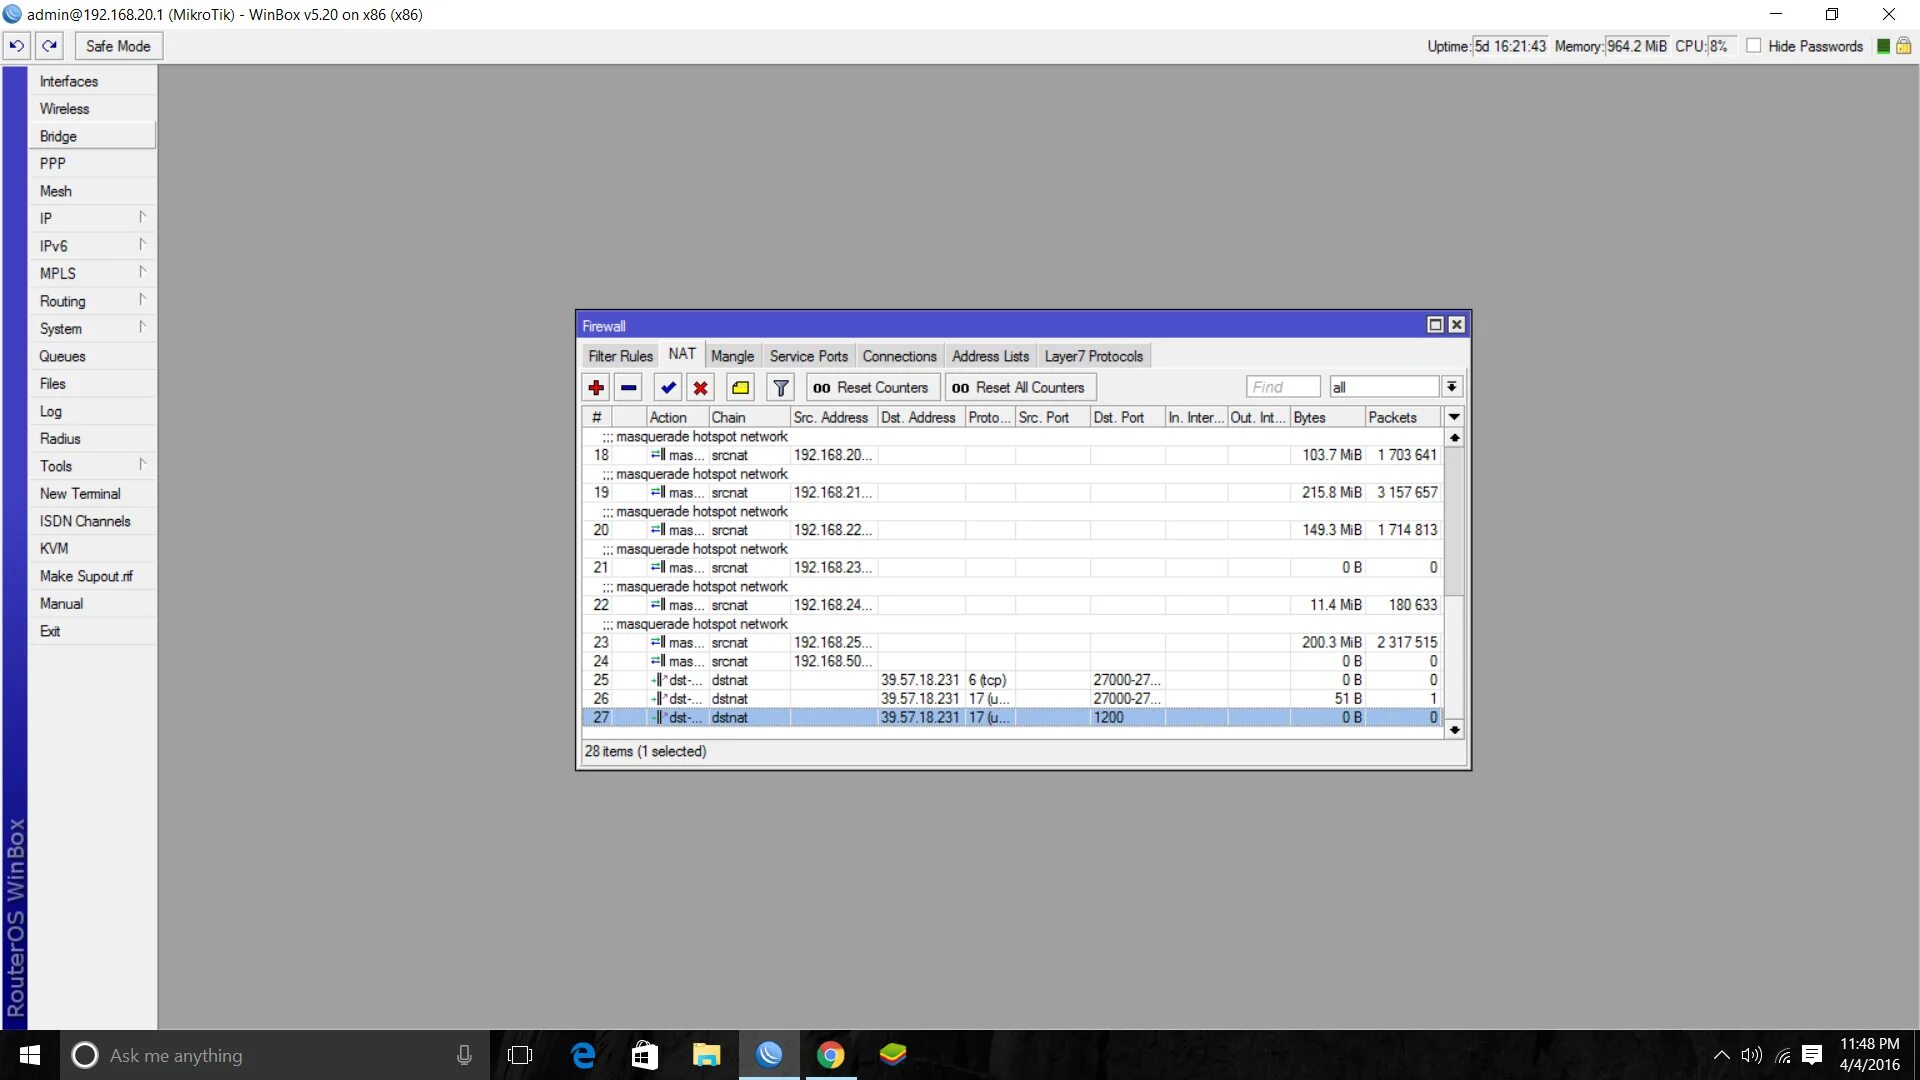Open the Action Center notifications icon

pyautogui.click(x=1812, y=1055)
